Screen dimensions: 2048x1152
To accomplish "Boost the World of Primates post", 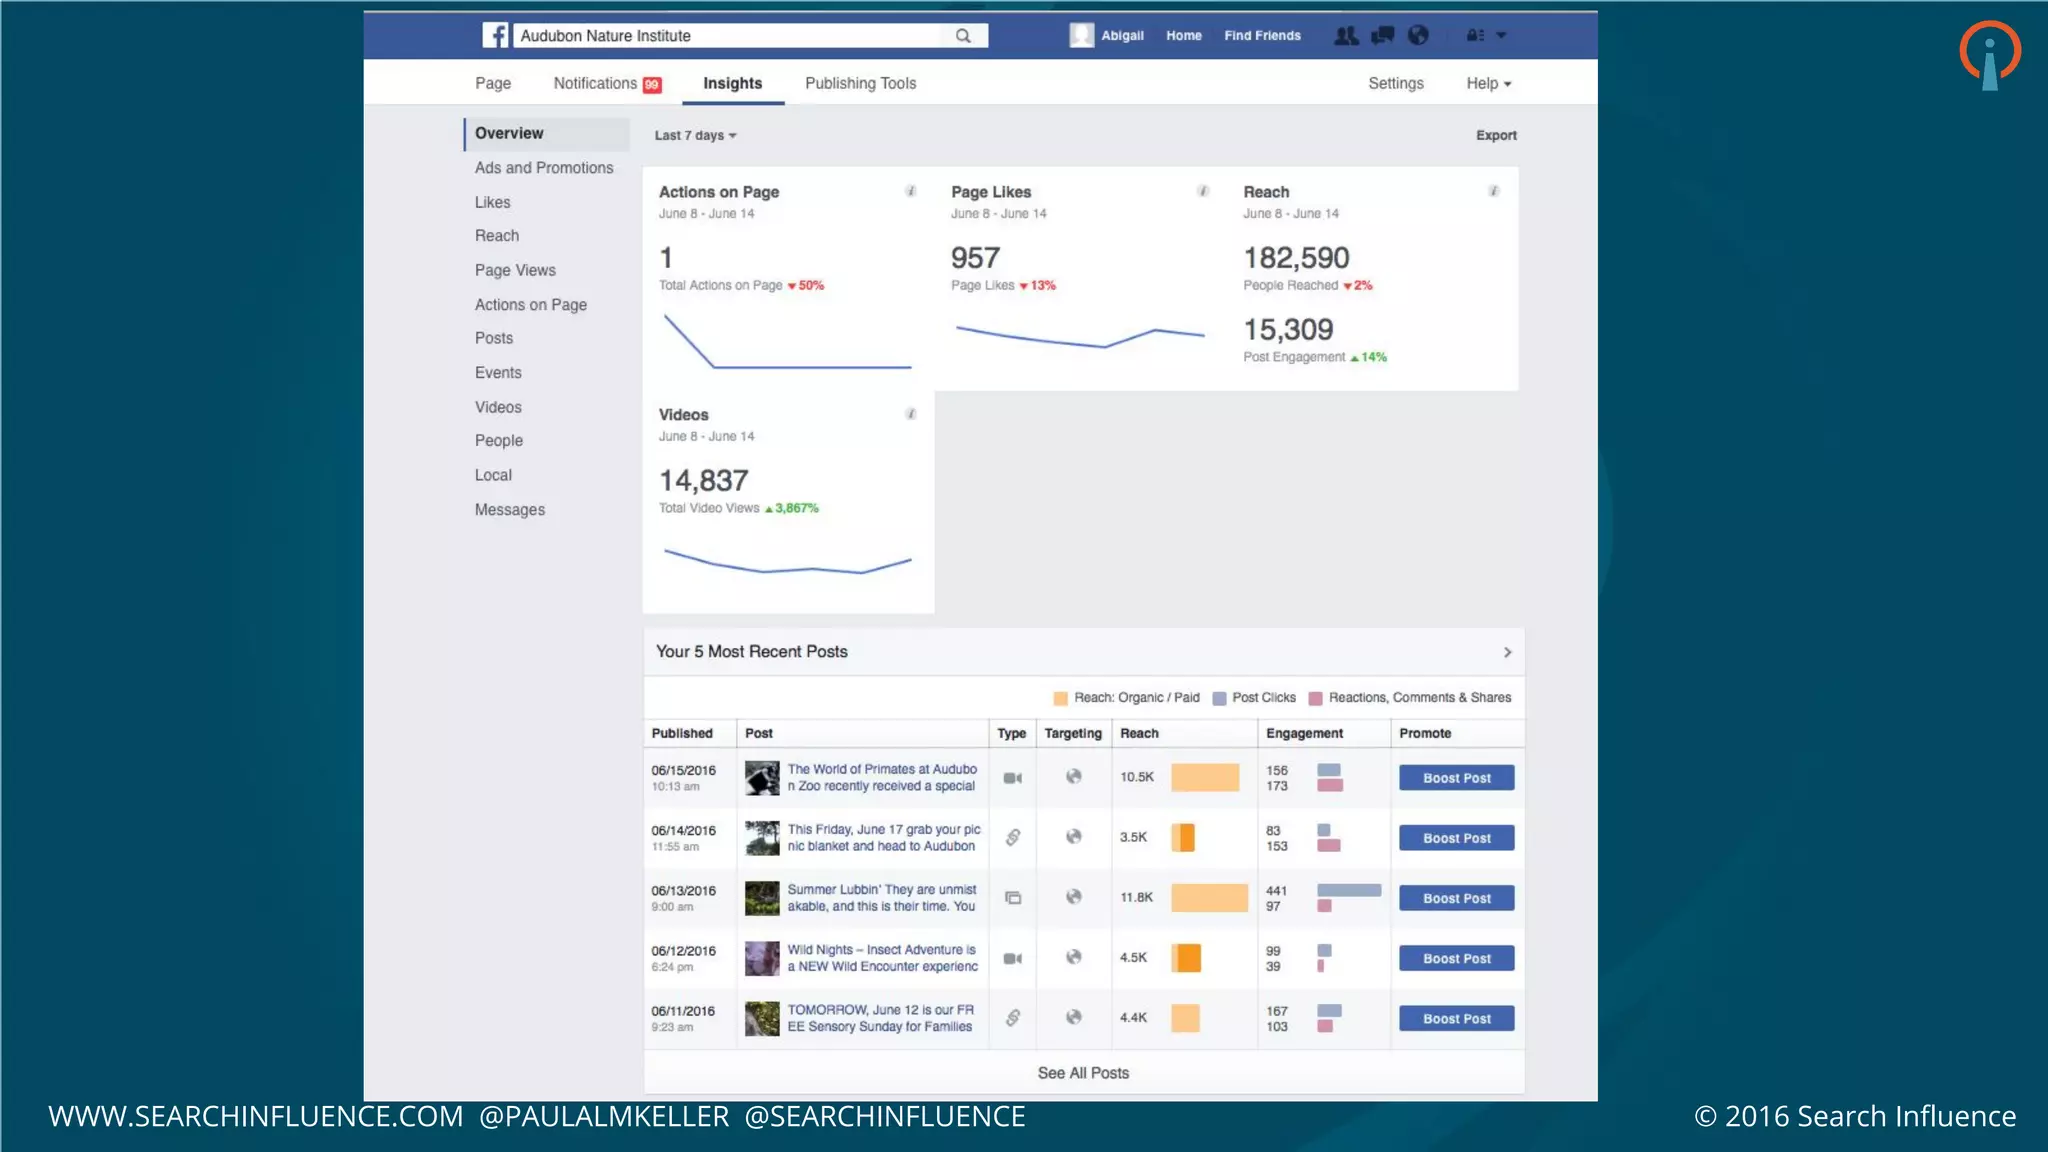I will tap(1456, 778).
